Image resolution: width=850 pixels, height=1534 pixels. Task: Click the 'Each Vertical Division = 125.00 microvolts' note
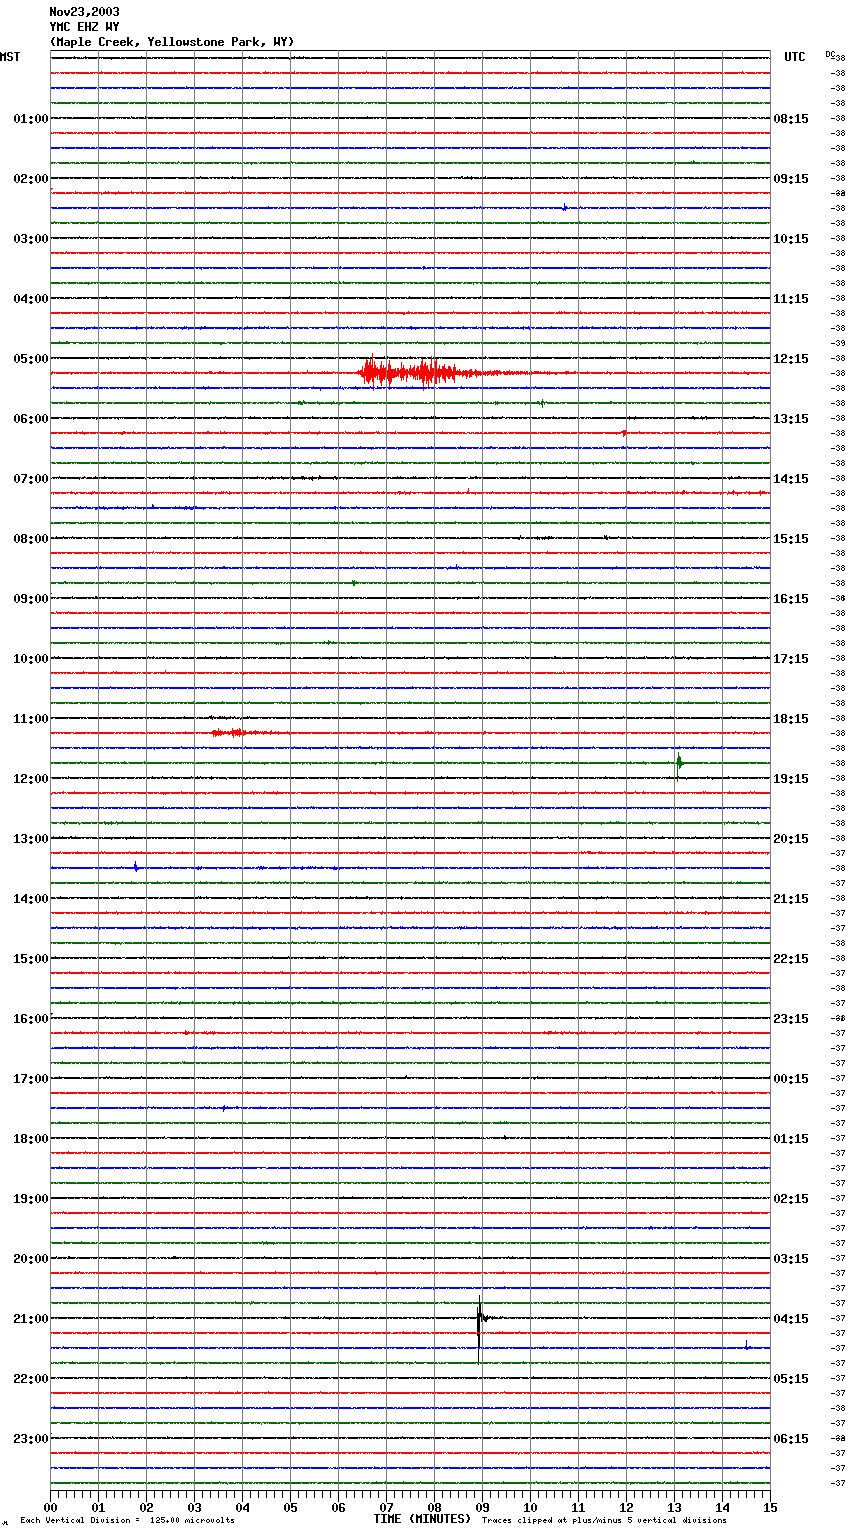[x=128, y=1521]
